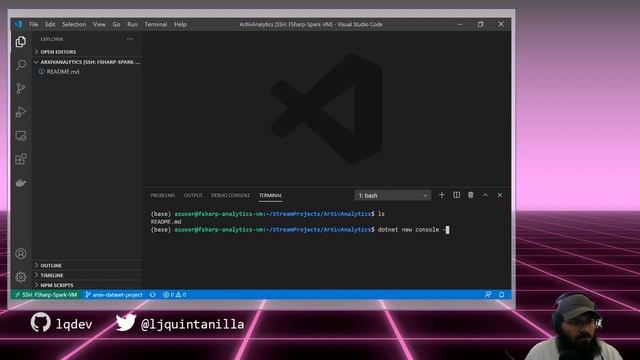Click the feedback icon in status bar
Image resolution: width=640 pixels, height=360 pixels.
(488, 295)
